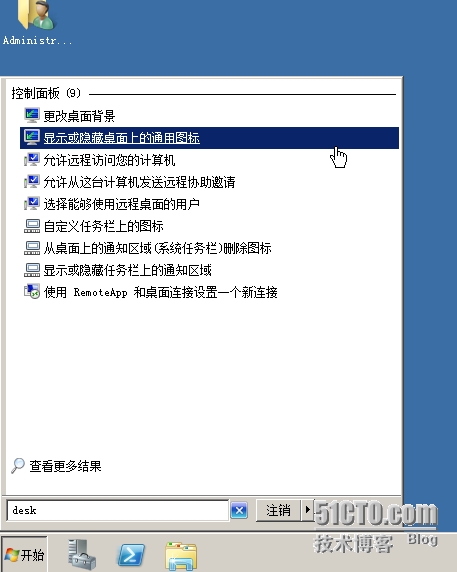Open 显示或隐藏任务栏上的通知区域
Image resolution: width=457 pixels, height=572 pixels.
click(x=127, y=270)
